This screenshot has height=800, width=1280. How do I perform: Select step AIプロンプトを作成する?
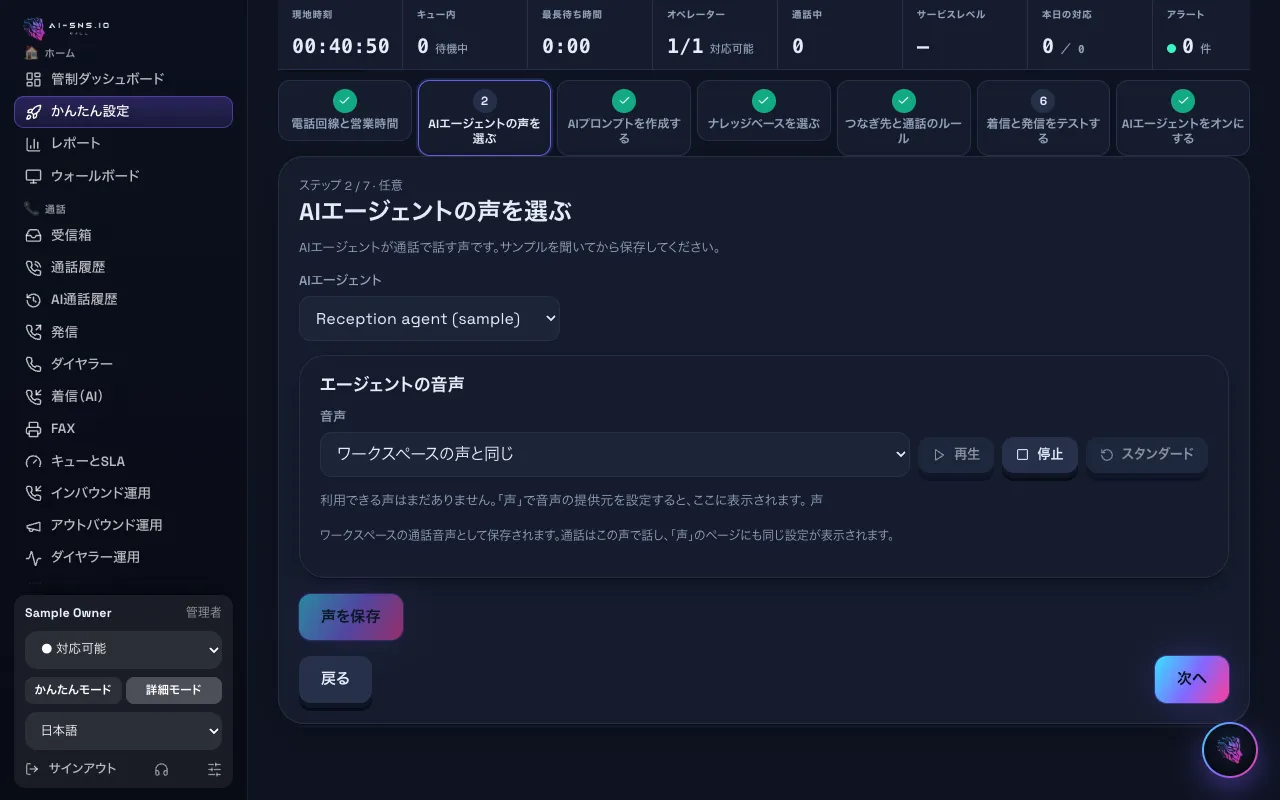point(624,118)
